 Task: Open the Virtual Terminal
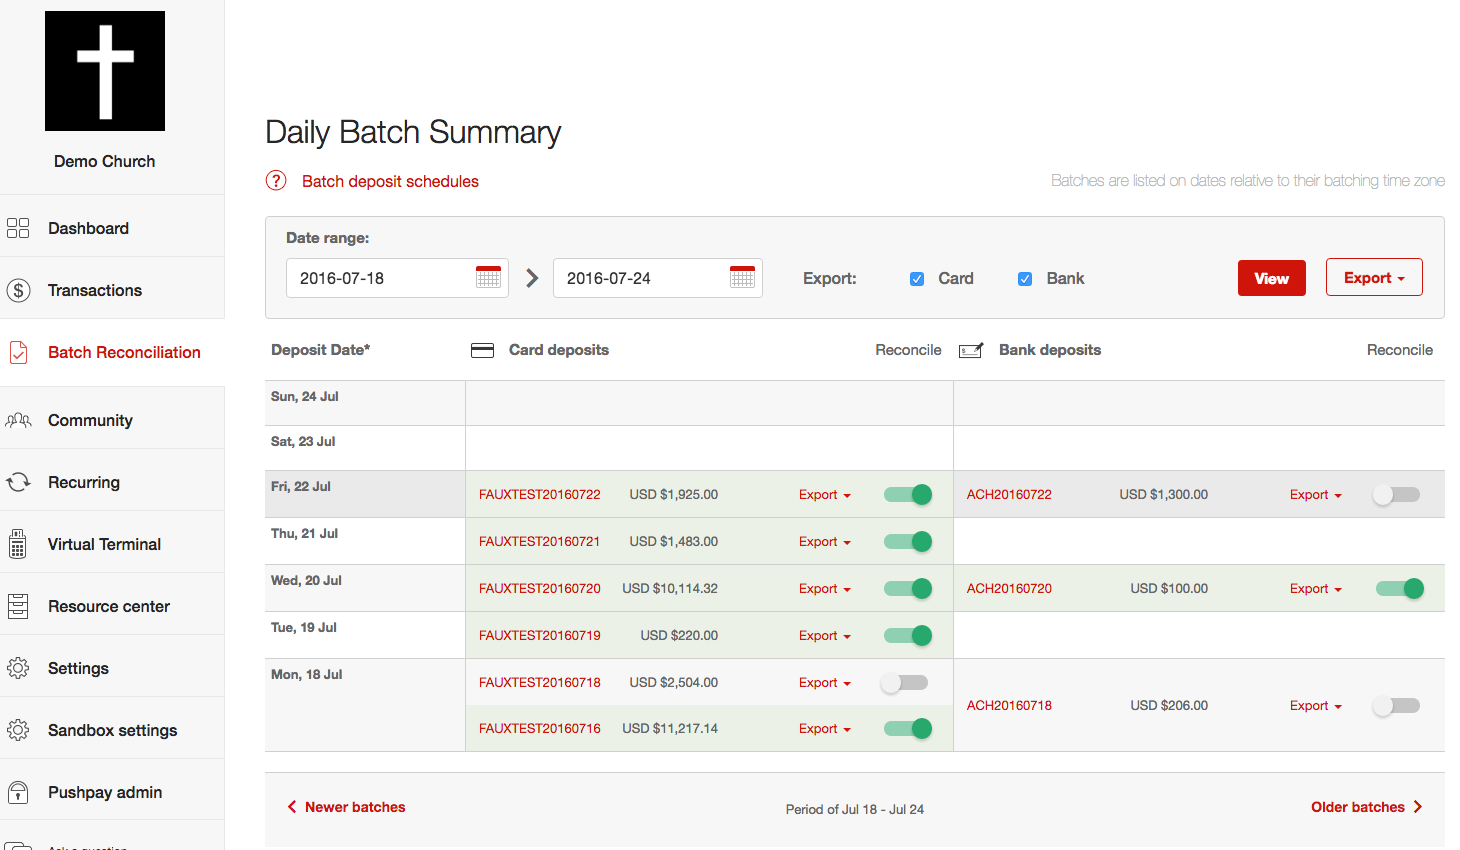pyautogui.click(x=18, y=543)
